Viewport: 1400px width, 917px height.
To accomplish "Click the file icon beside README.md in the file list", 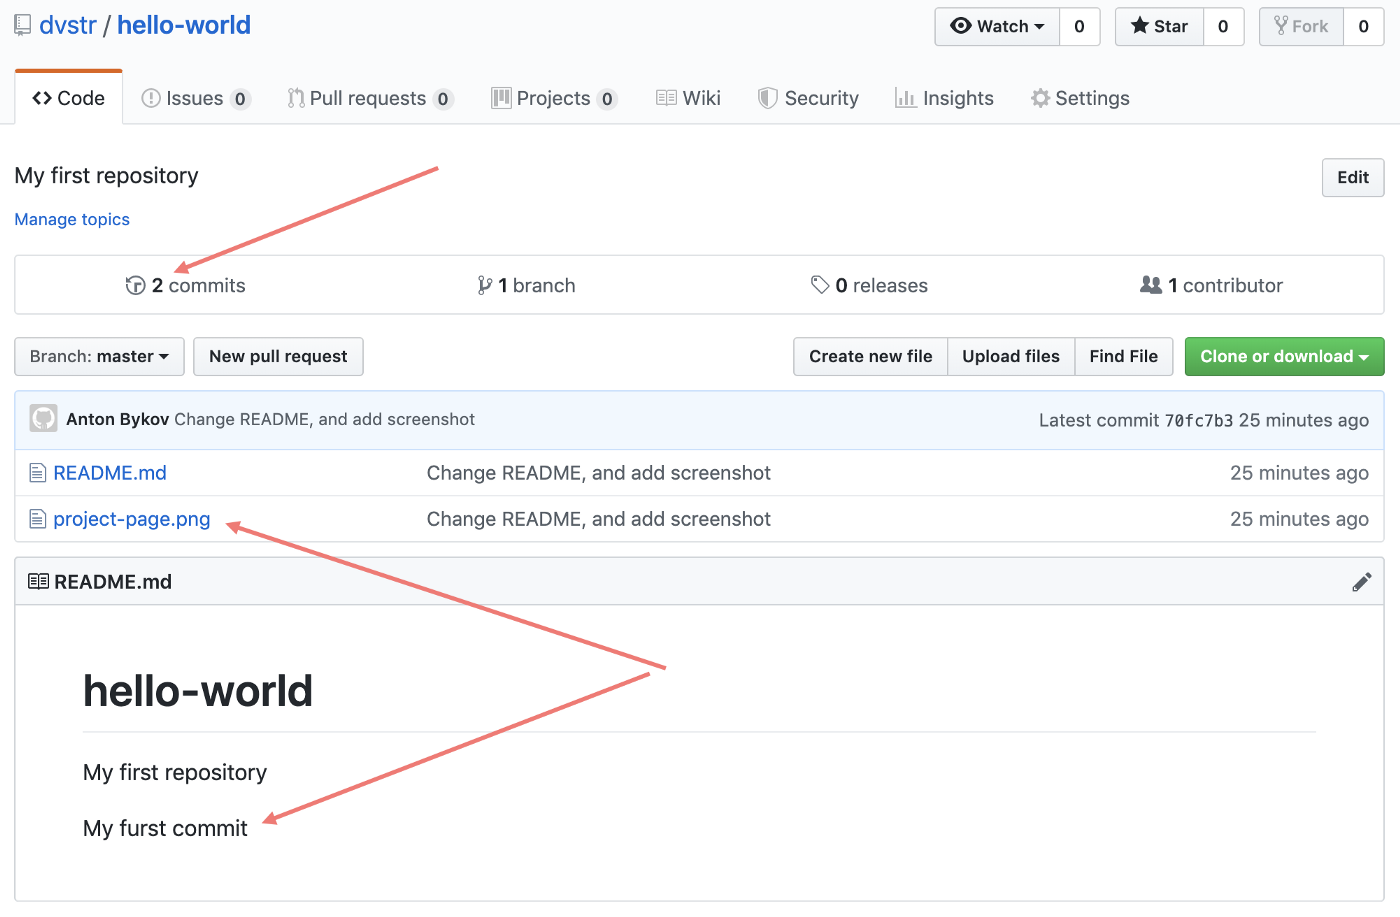I will tap(38, 473).
